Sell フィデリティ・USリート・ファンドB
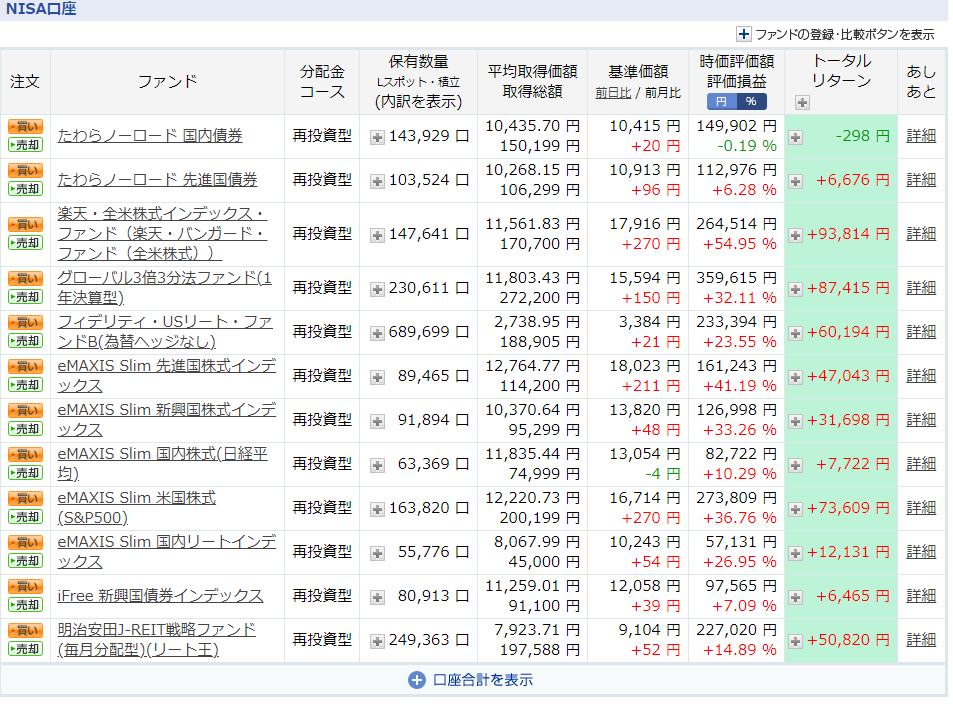The image size is (953, 709). pos(25,341)
